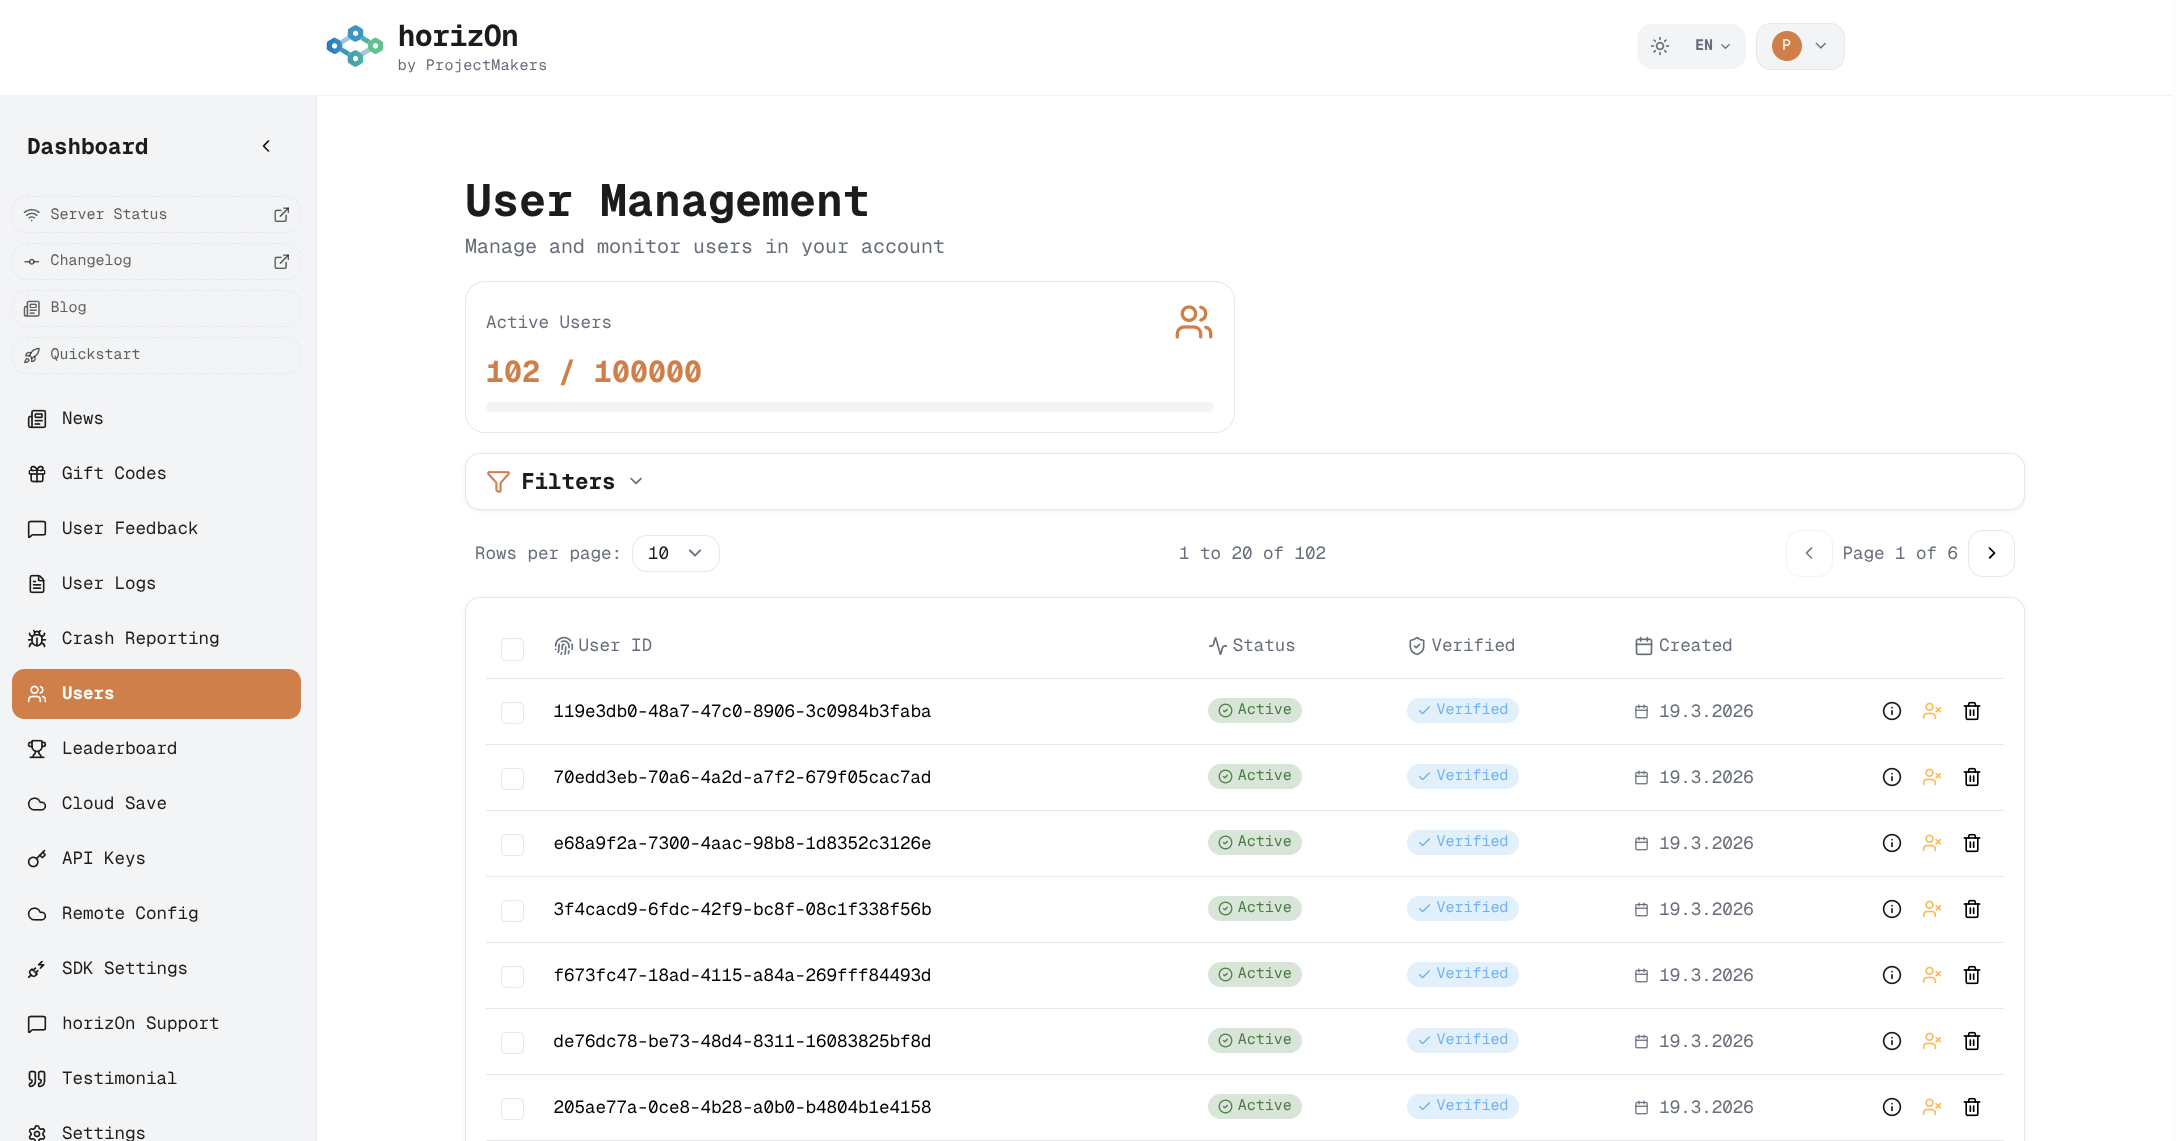
Task: Click the horizOn logo icon
Action: coord(354,46)
